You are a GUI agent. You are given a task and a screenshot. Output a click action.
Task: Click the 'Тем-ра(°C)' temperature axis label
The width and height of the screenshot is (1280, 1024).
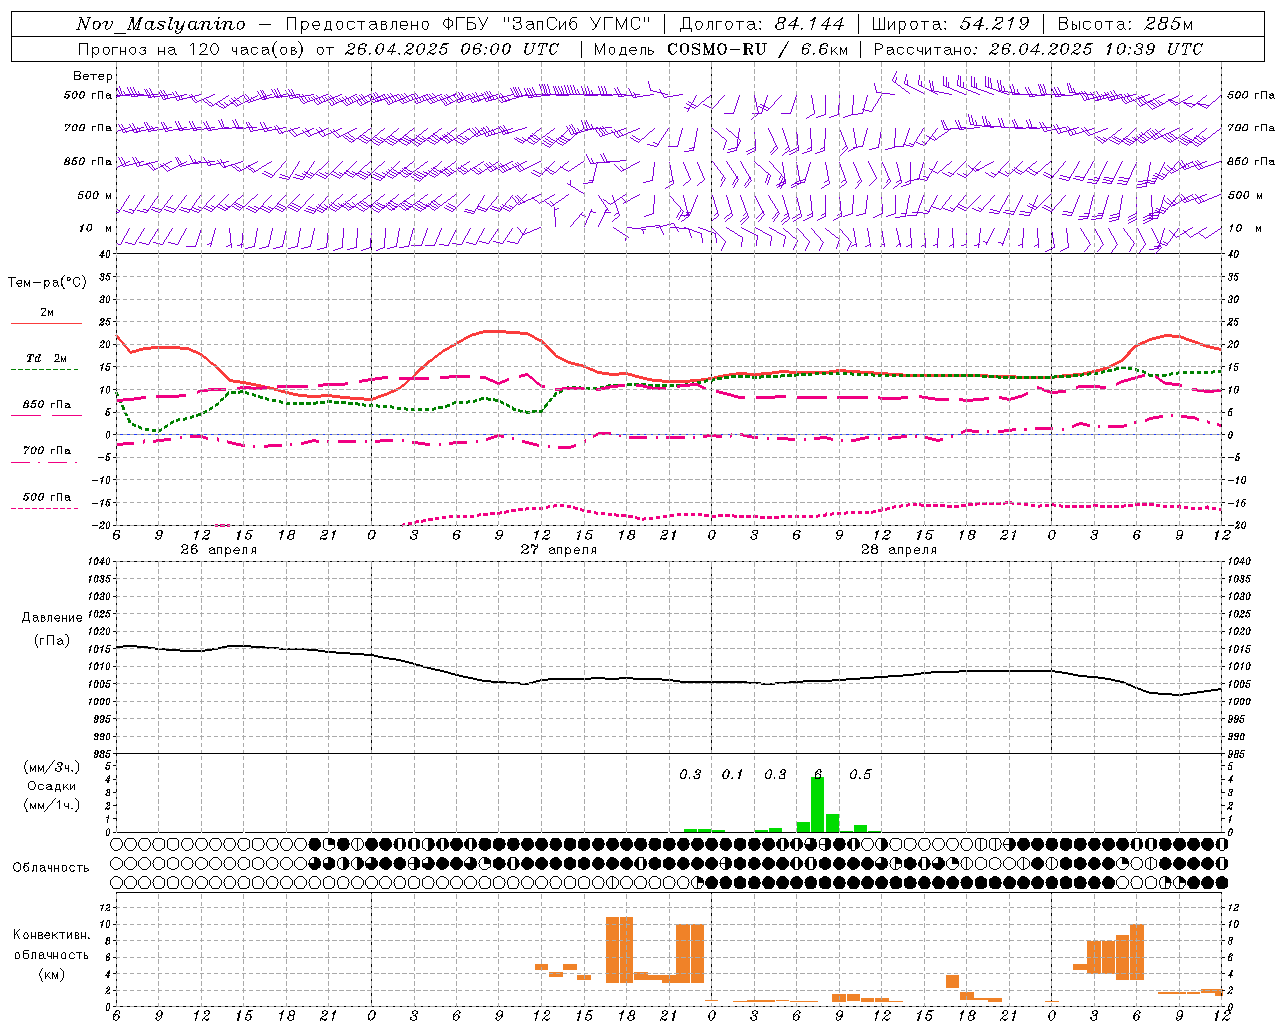(x=47, y=283)
